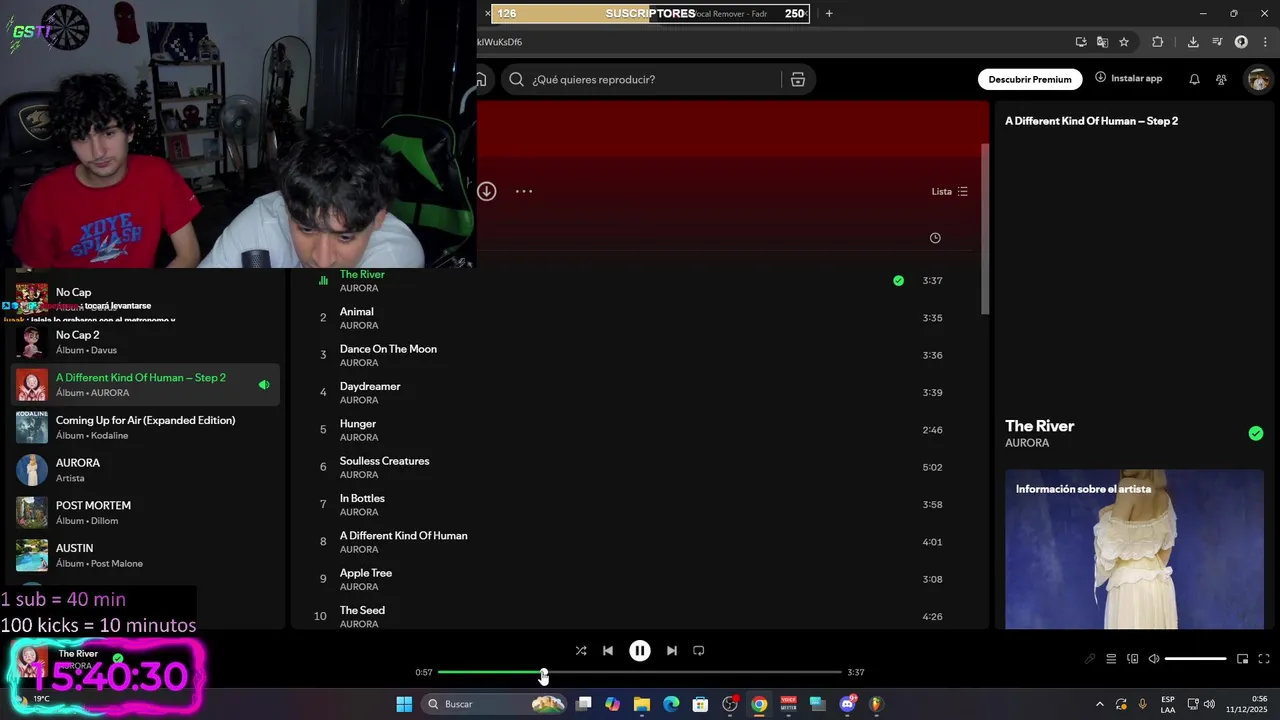Open the mini player icon
The width and height of the screenshot is (1280, 720).
pyautogui.click(x=1242, y=659)
